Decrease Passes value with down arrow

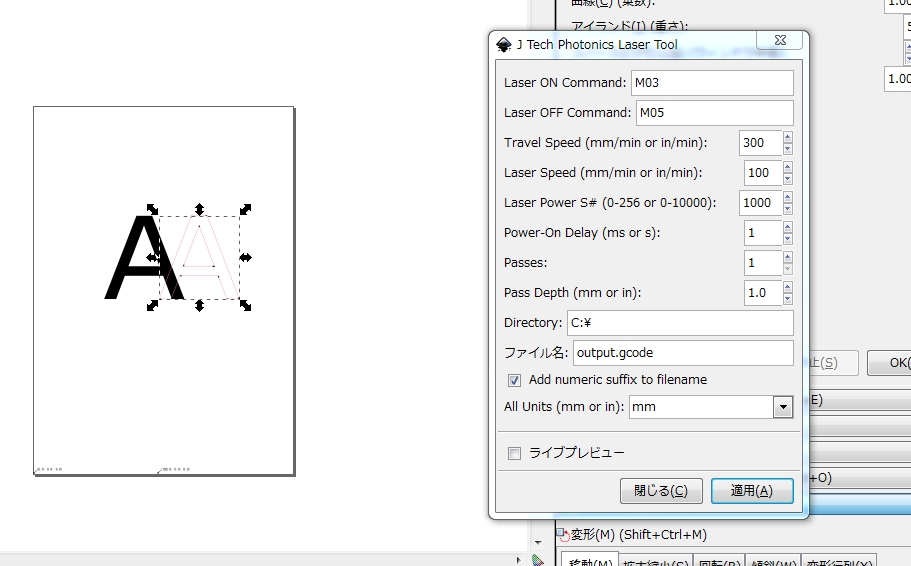[x=787, y=268]
